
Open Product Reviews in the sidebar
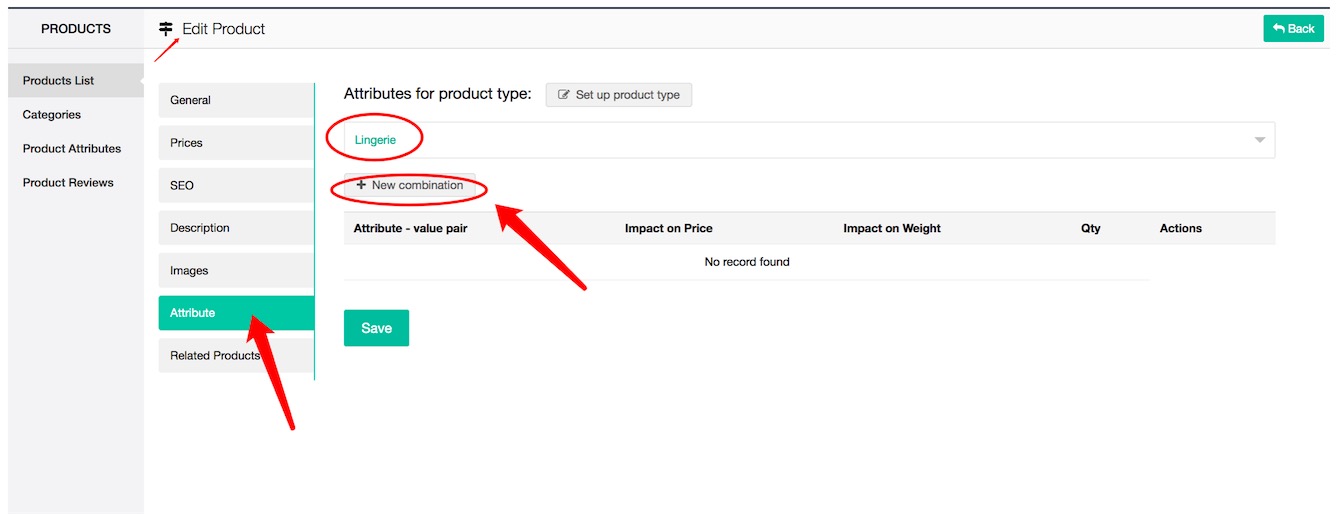(x=68, y=183)
